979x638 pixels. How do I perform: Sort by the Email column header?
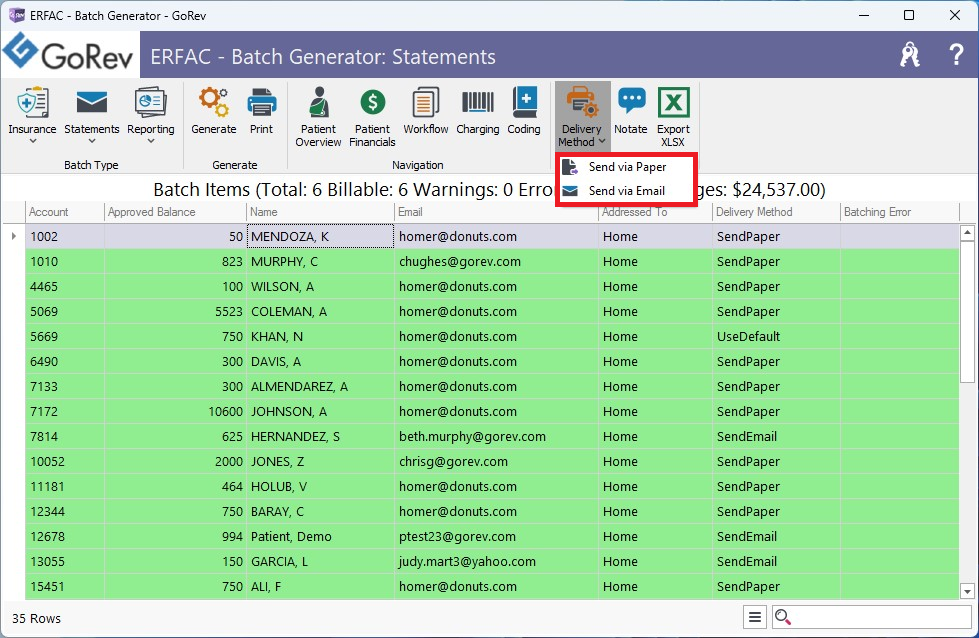click(496, 212)
